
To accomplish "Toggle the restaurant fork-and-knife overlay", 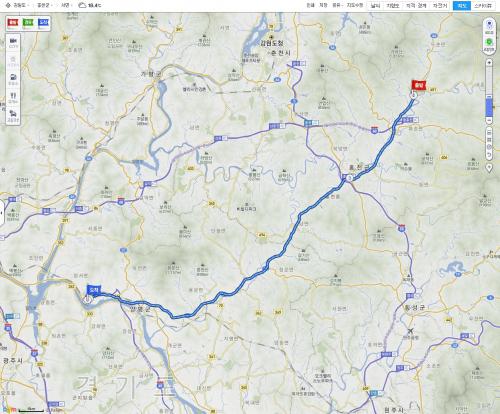I will tap(13, 97).
